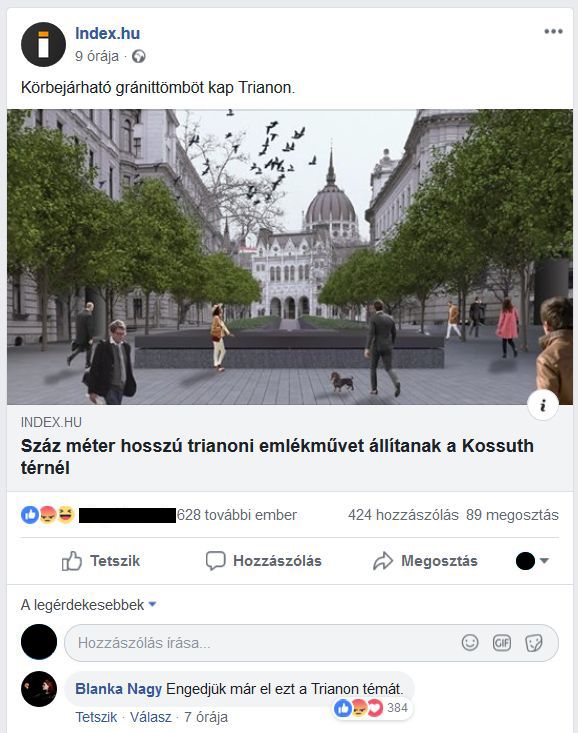View the 89 megosztás shares count
The width and height of the screenshot is (578, 733).
click(512, 515)
